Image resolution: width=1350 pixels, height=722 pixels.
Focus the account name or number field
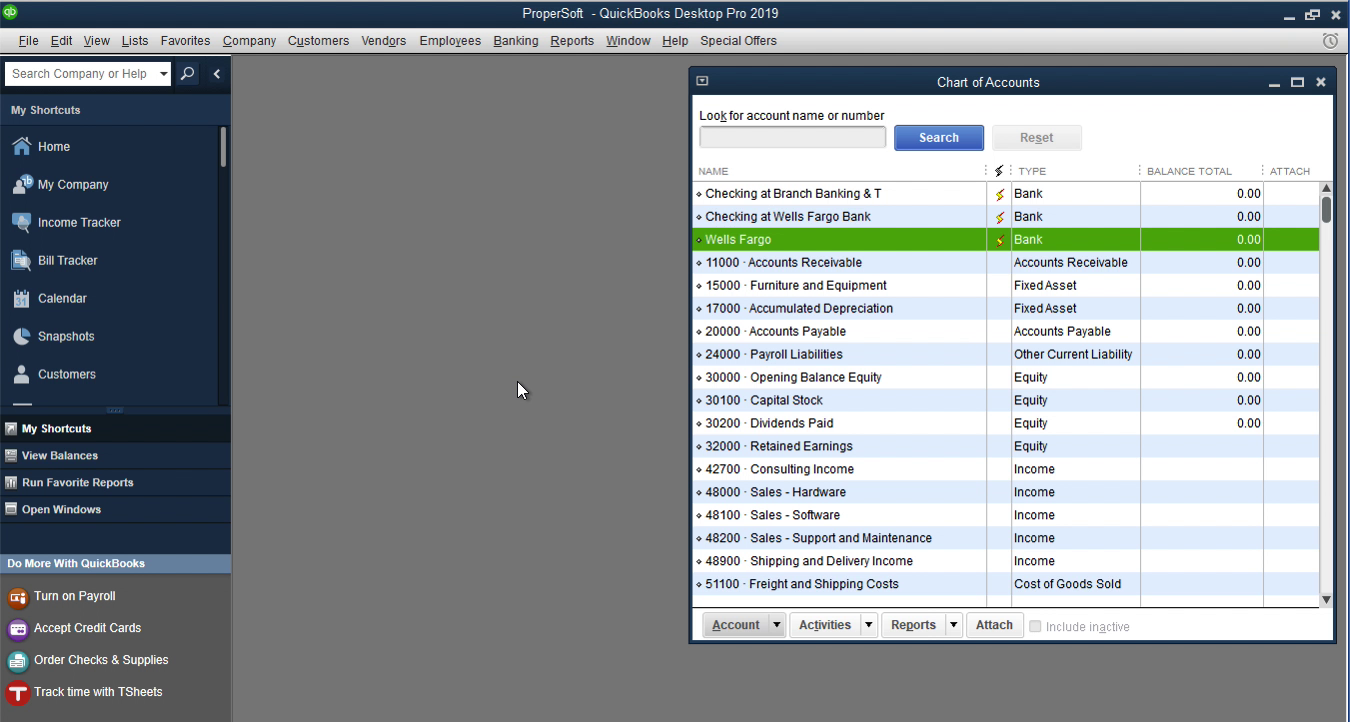coord(793,137)
